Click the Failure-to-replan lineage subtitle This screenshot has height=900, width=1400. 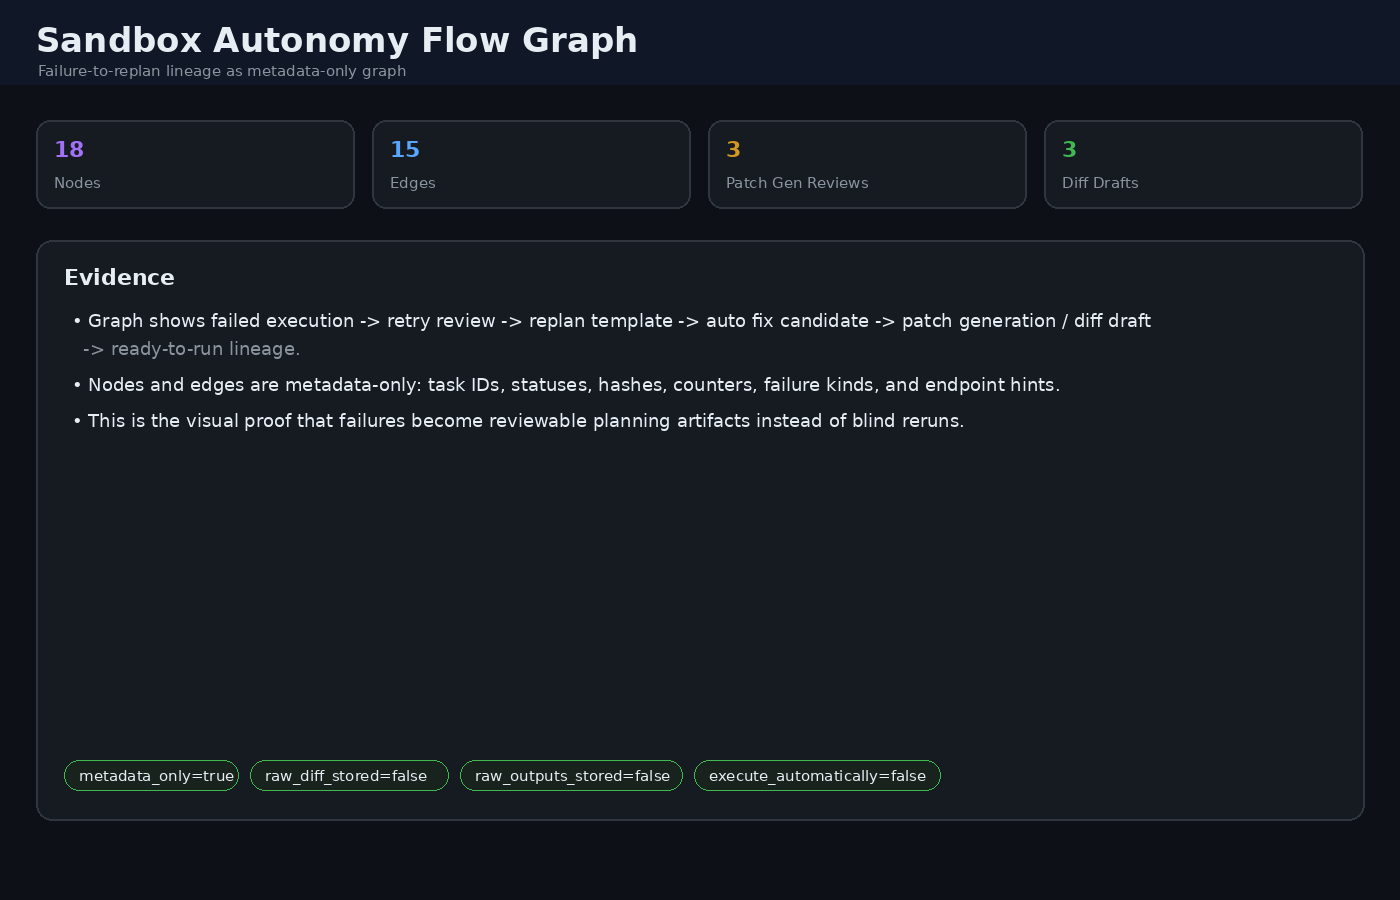coord(222,71)
